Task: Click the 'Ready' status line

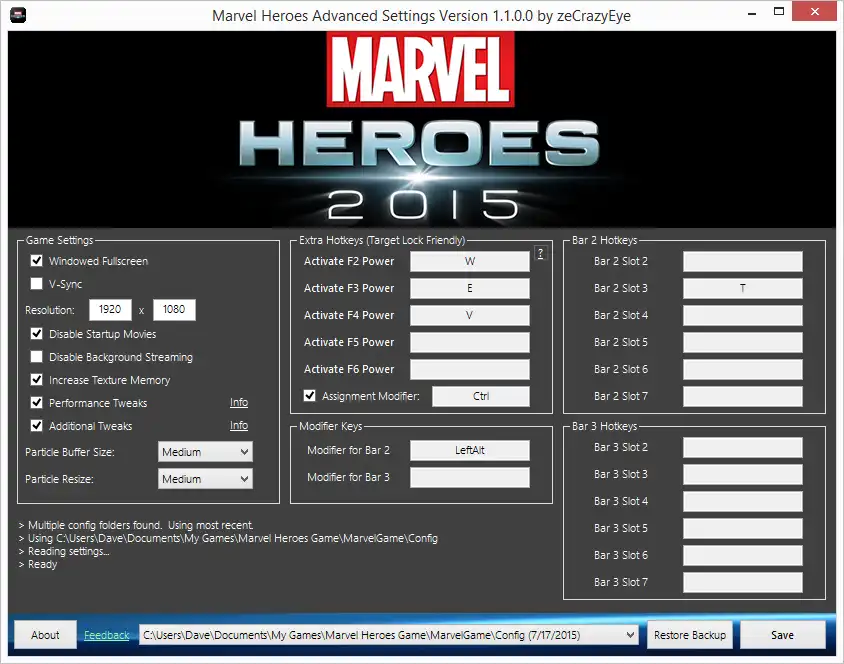Action: pos(38,564)
